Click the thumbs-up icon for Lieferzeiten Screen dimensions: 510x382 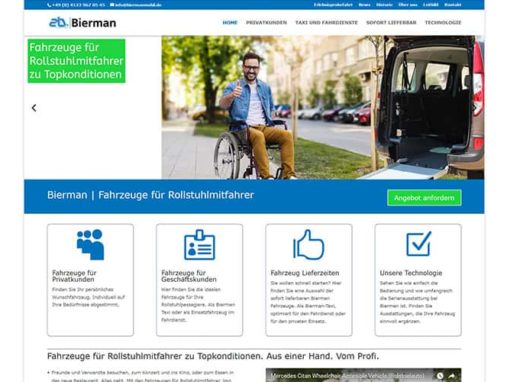pyautogui.click(x=309, y=245)
